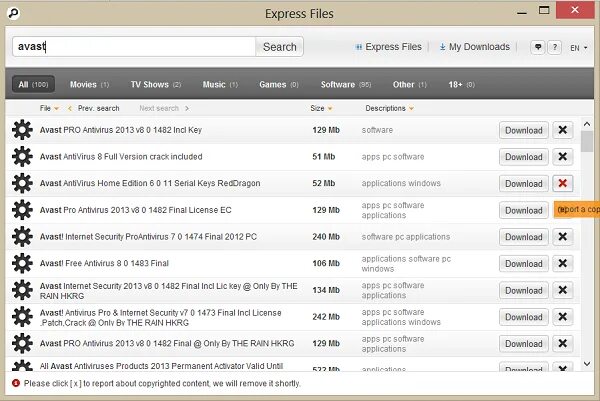
Task: Click gear icon for Avast PRO Antivirus Incl Key
Action: tap(22, 130)
